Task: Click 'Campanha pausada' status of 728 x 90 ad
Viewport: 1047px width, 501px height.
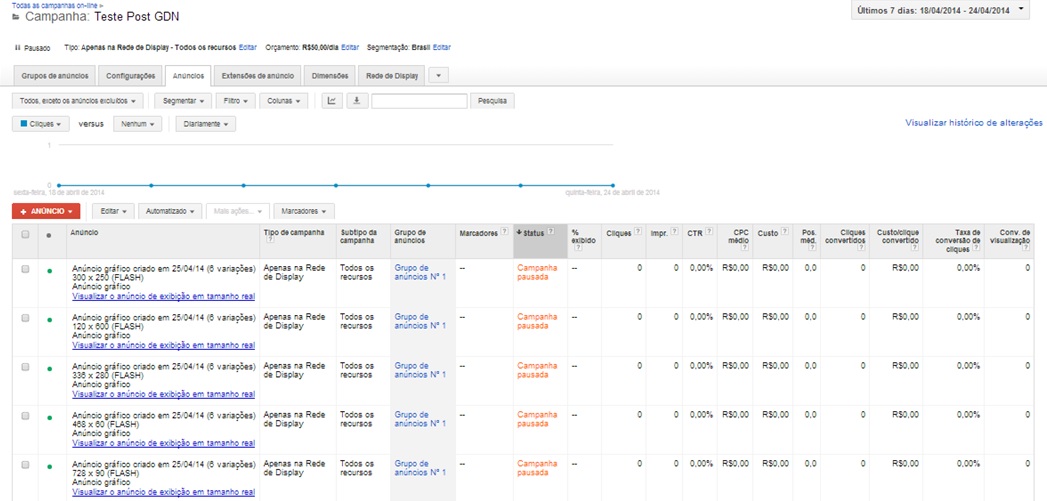Action: pos(537,468)
